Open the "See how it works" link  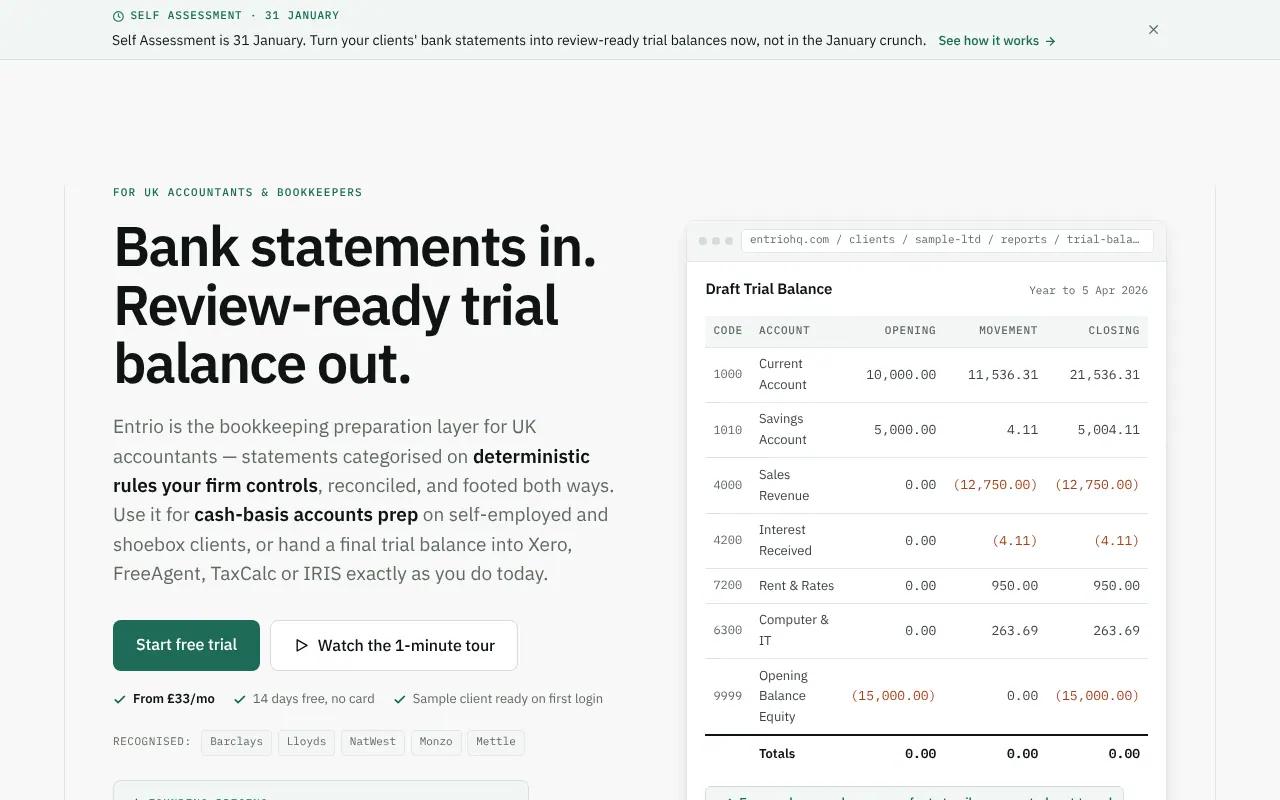click(x=997, y=41)
